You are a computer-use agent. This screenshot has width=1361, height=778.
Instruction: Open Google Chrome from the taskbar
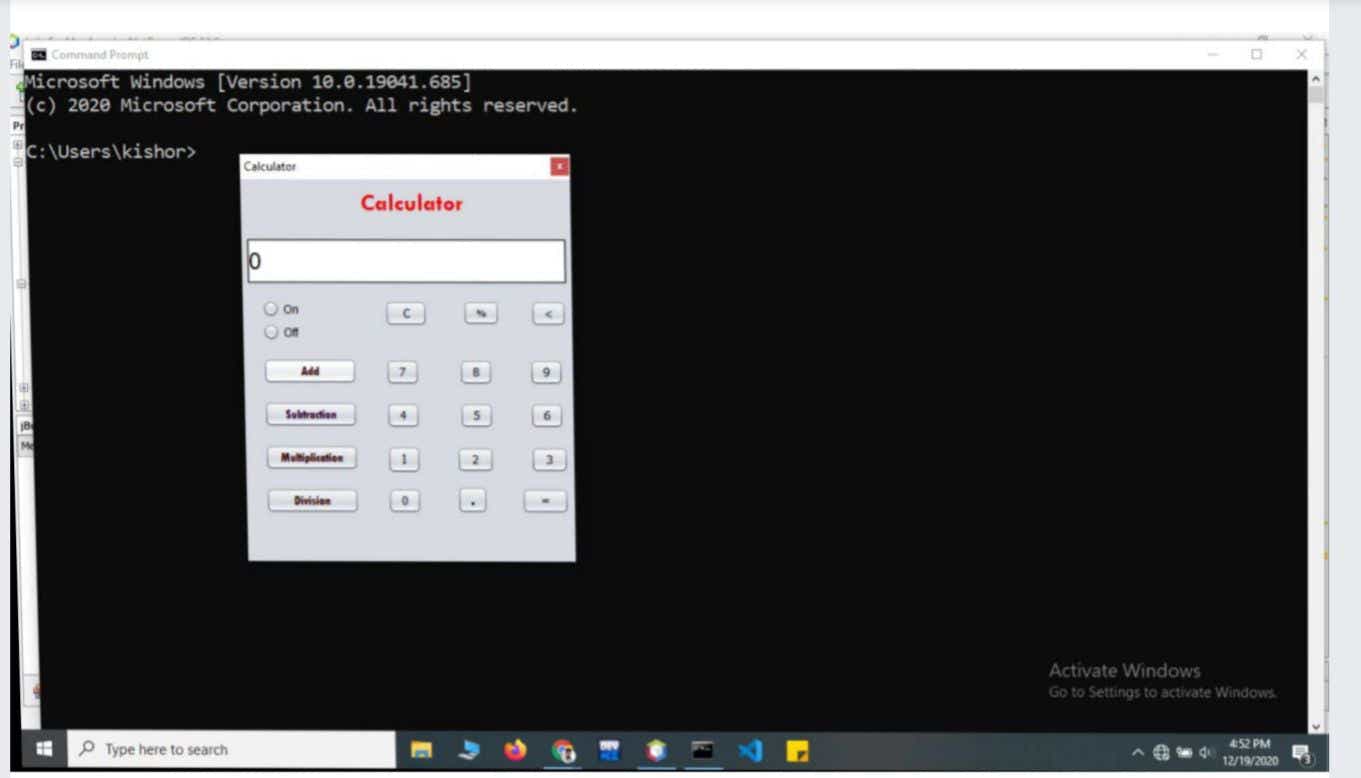[x=562, y=749]
